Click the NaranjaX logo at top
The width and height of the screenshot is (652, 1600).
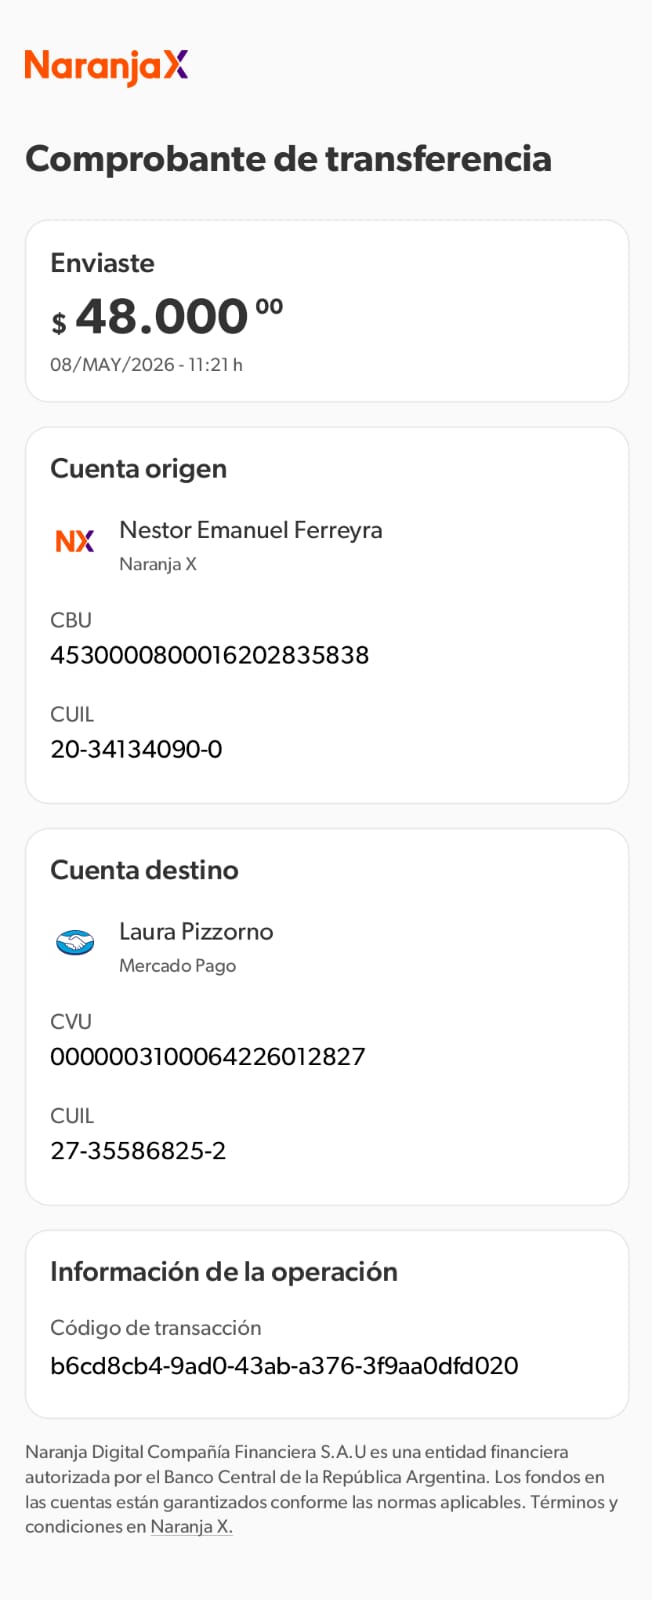(x=107, y=66)
